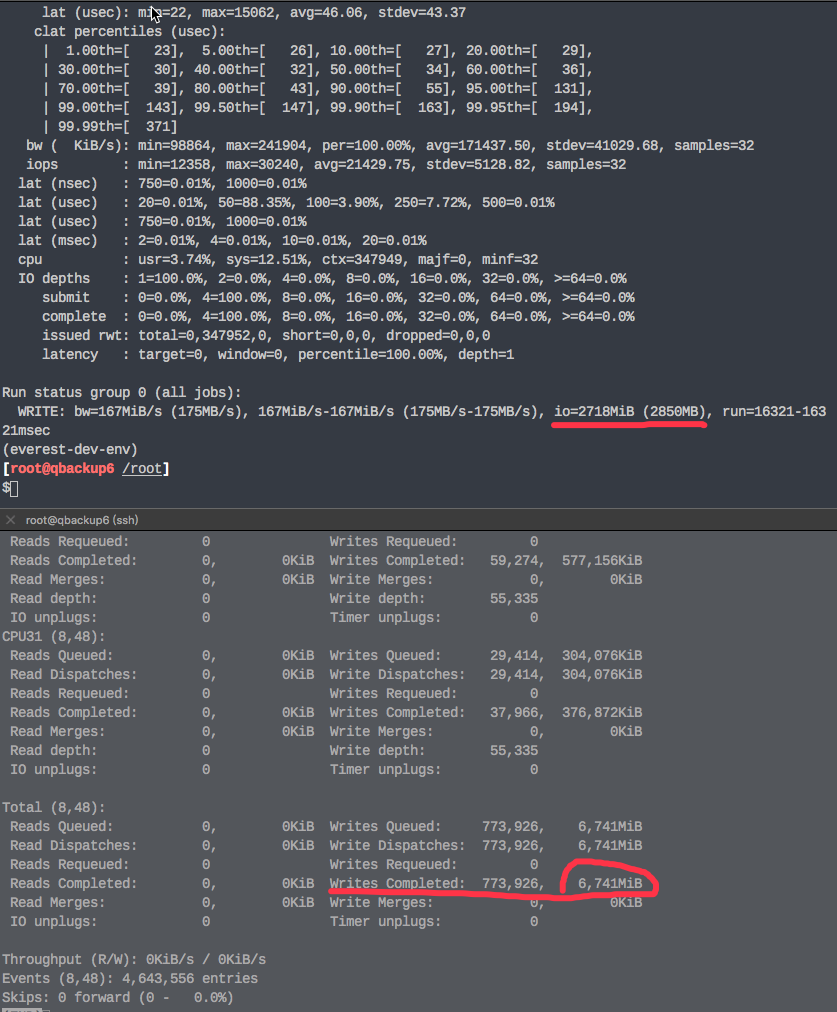Viewport: 837px width, 1012px height.
Task: Click the 99.99th=[ 371] percentile entry
Action: click(x=117, y=126)
